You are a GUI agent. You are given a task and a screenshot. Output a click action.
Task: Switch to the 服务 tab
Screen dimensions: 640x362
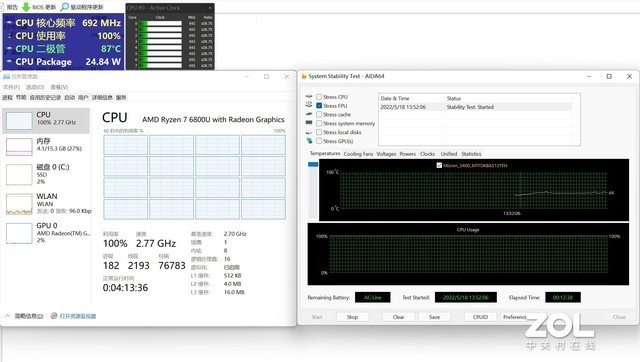[121, 97]
